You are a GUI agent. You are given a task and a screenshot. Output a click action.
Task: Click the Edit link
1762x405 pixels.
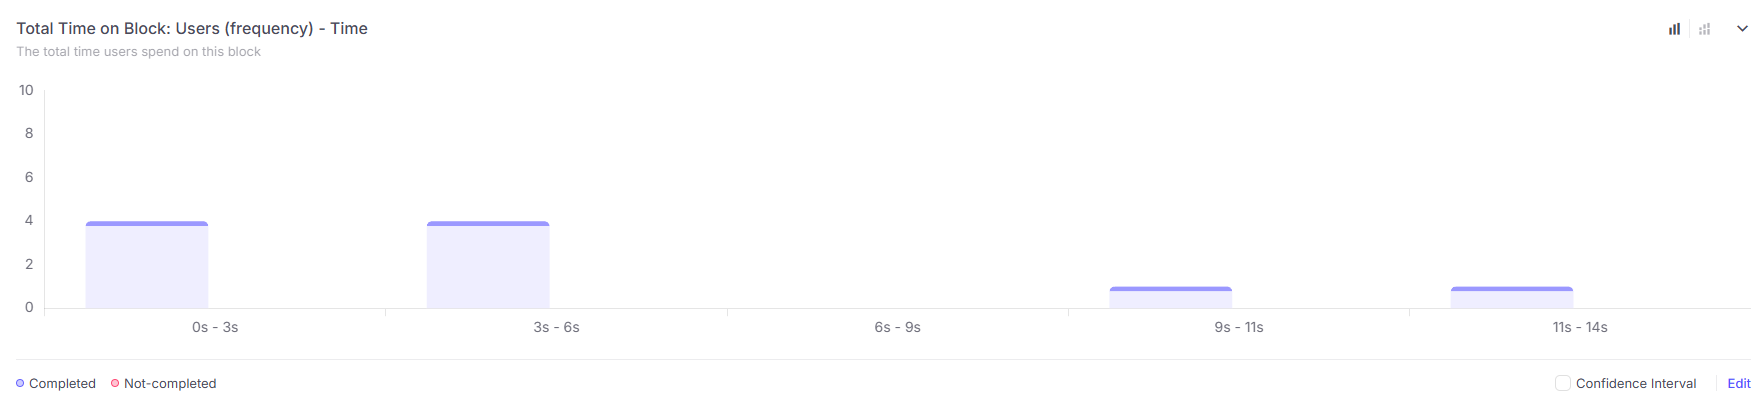pyautogui.click(x=1739, y=383)
